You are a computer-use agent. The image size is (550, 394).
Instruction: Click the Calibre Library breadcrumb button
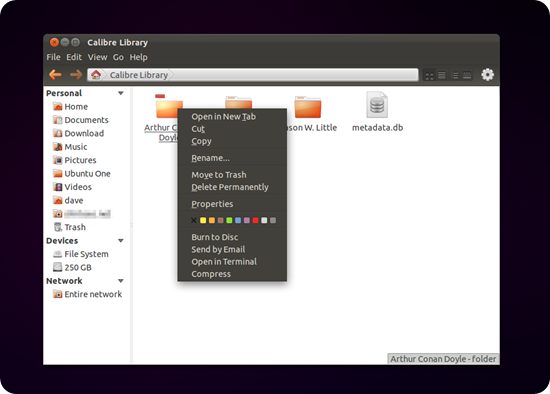click(x=139, y=75)
